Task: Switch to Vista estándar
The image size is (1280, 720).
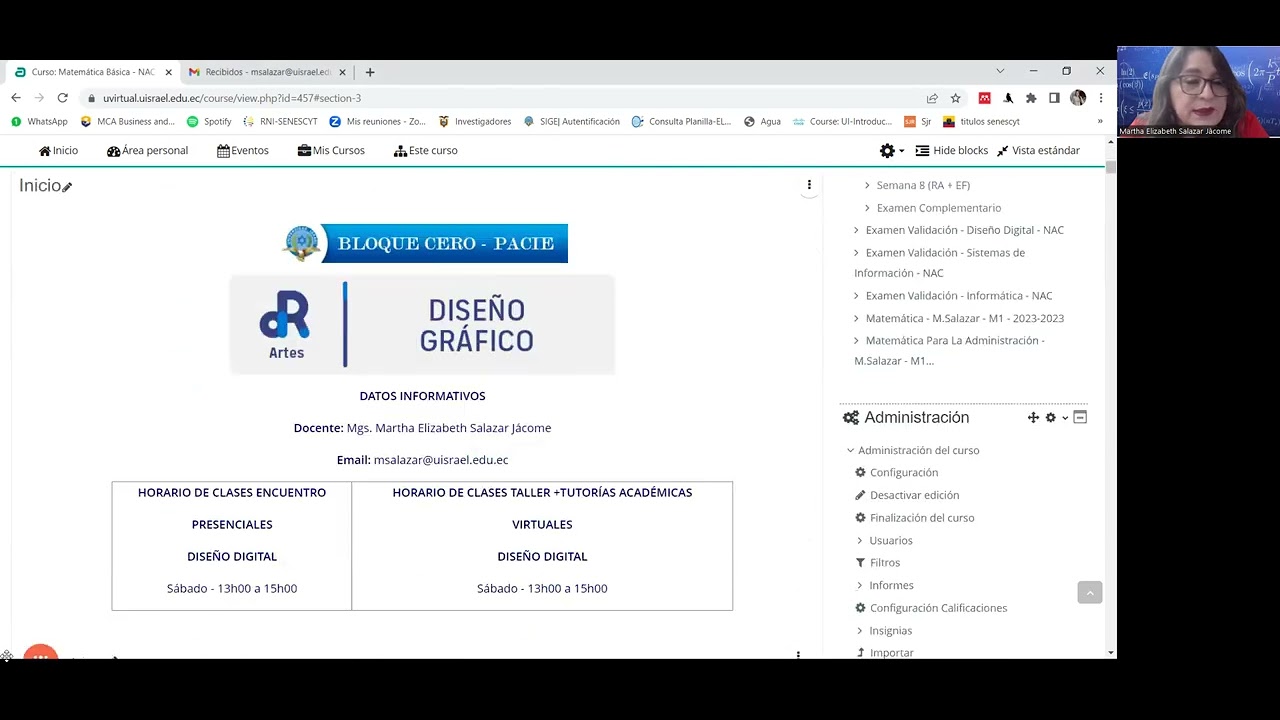Action: click(x=1038, y=150)
